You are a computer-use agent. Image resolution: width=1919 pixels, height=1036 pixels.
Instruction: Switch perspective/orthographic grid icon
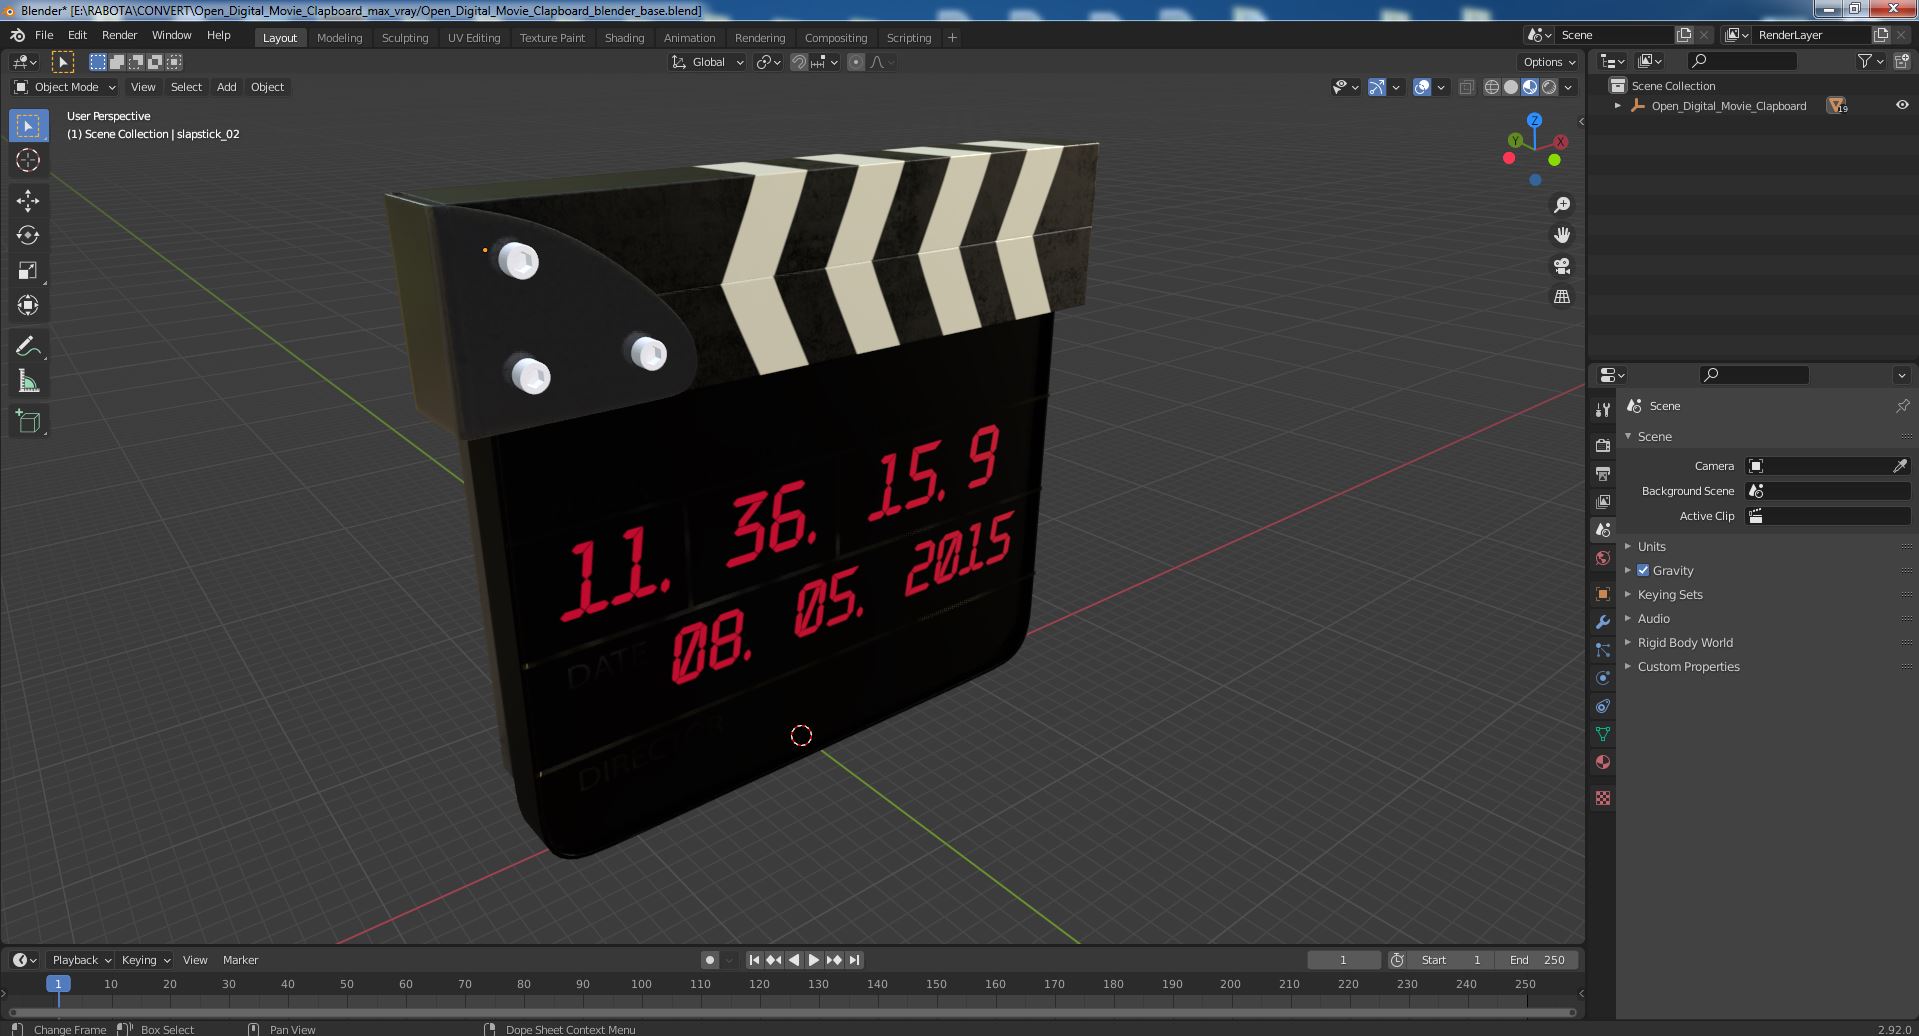click(1561, 297)
